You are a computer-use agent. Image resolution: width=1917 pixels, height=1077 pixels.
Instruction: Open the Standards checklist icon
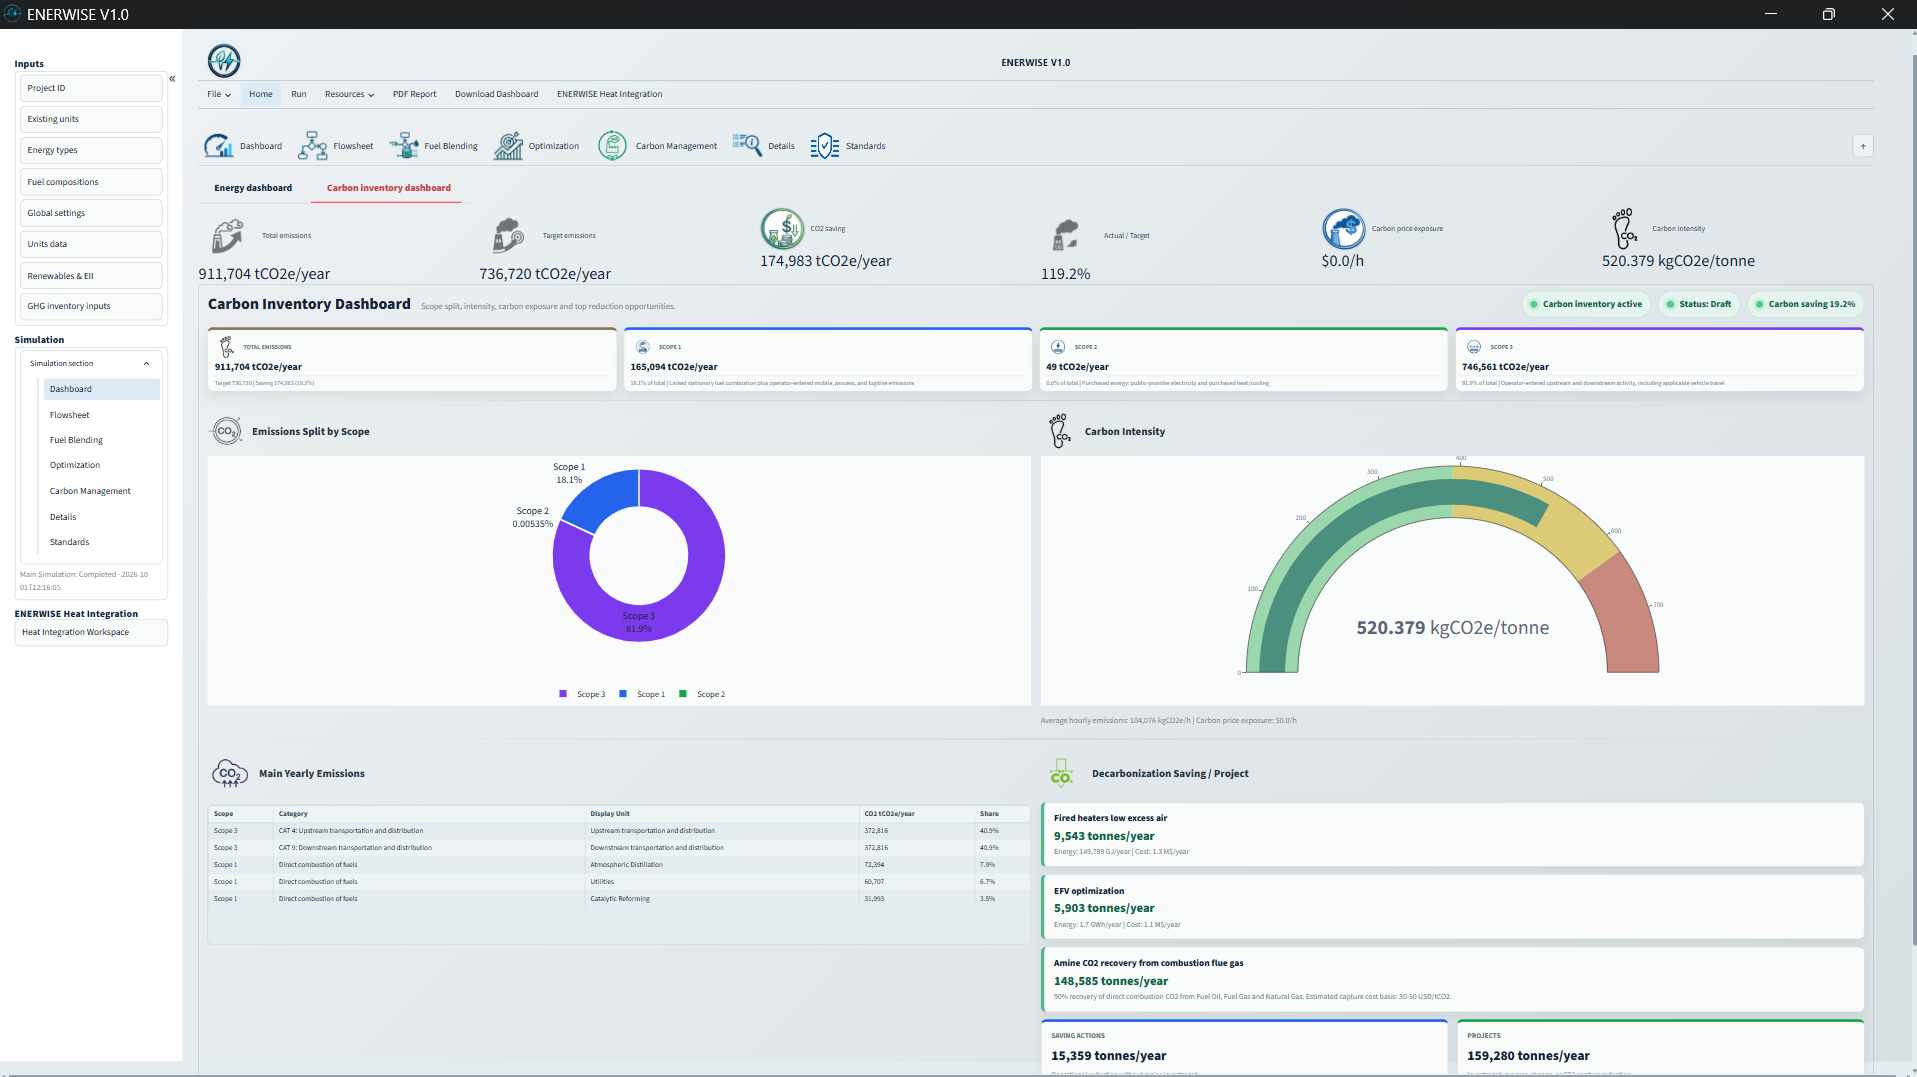(x=825, y=146)
